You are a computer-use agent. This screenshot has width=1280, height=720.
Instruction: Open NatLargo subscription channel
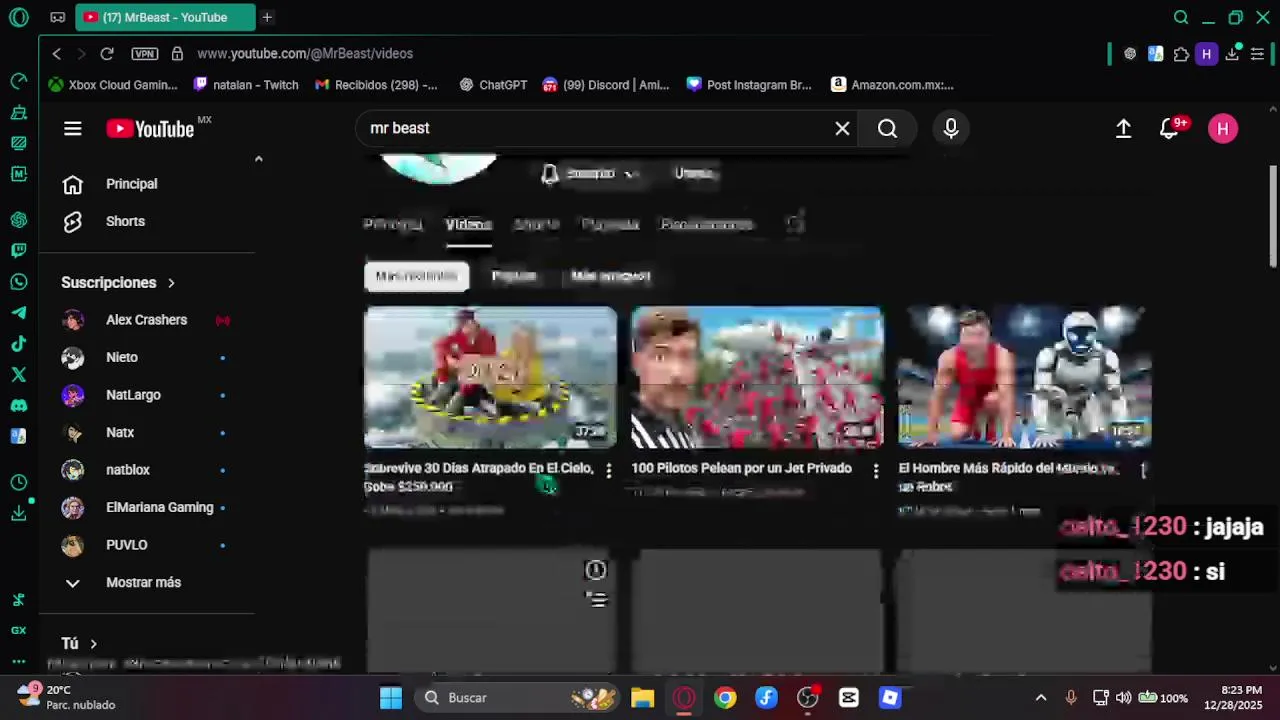point(133,395)
